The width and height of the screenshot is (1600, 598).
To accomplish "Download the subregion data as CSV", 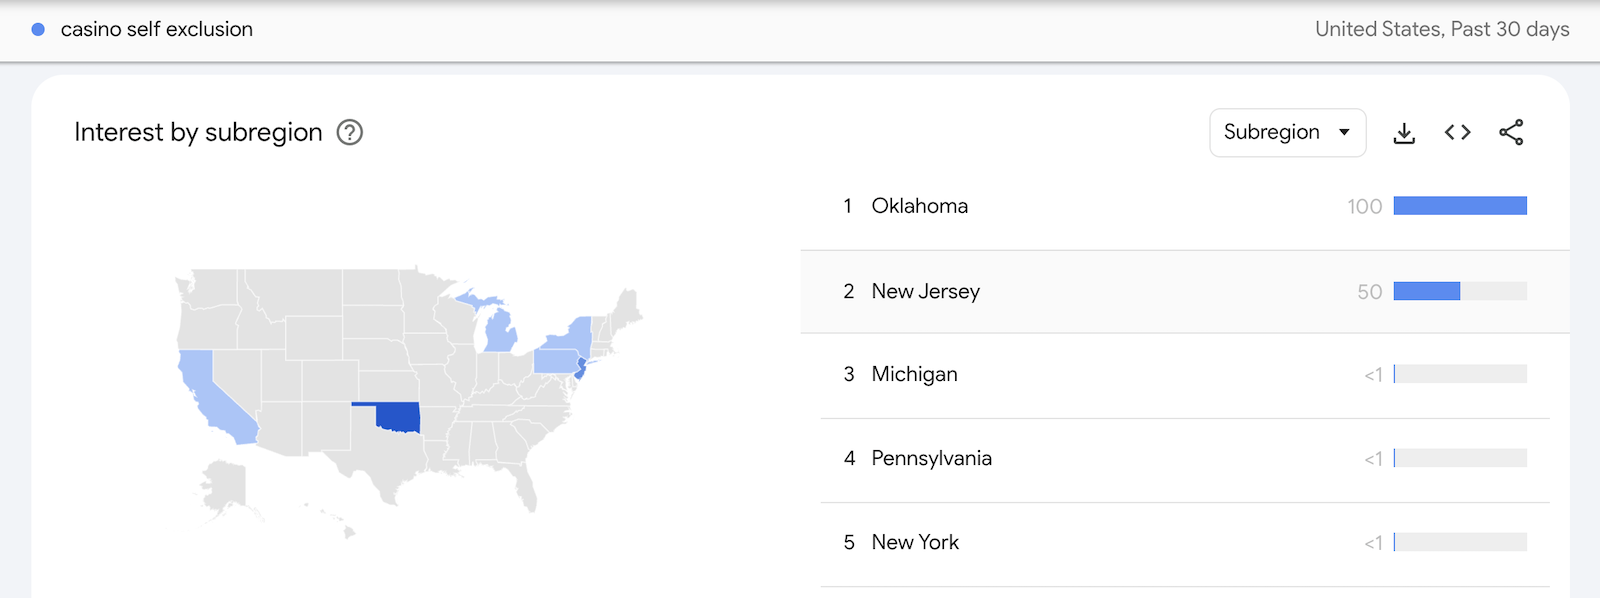I will pos(1404,133).
